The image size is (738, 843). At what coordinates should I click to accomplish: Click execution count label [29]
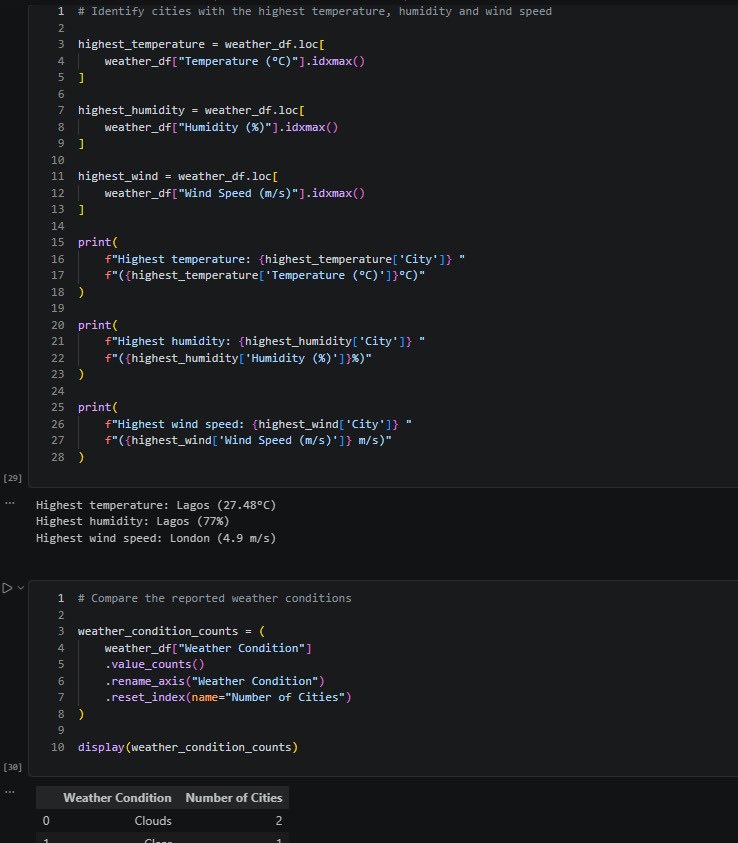[12, 478]
